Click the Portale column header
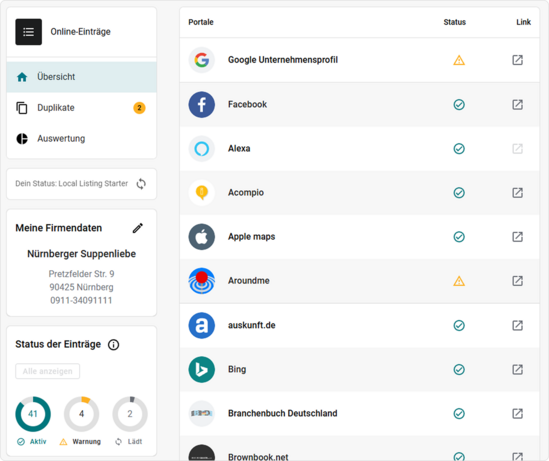The height and width of the screenshot is (461, 549). pyautogui.click(x=201, y=22)
